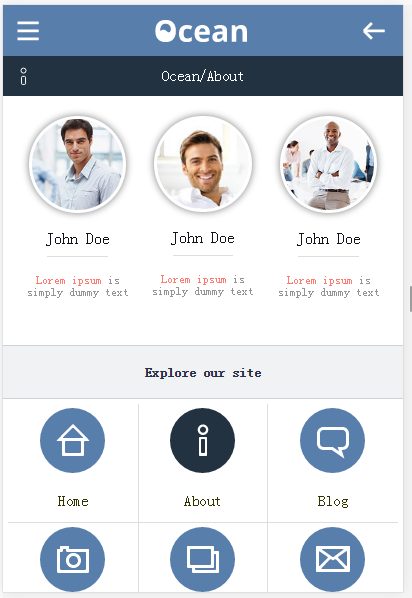Click the middle John Doe name
This screenshot has width=412, height=598.
click(x=203, y=238)
